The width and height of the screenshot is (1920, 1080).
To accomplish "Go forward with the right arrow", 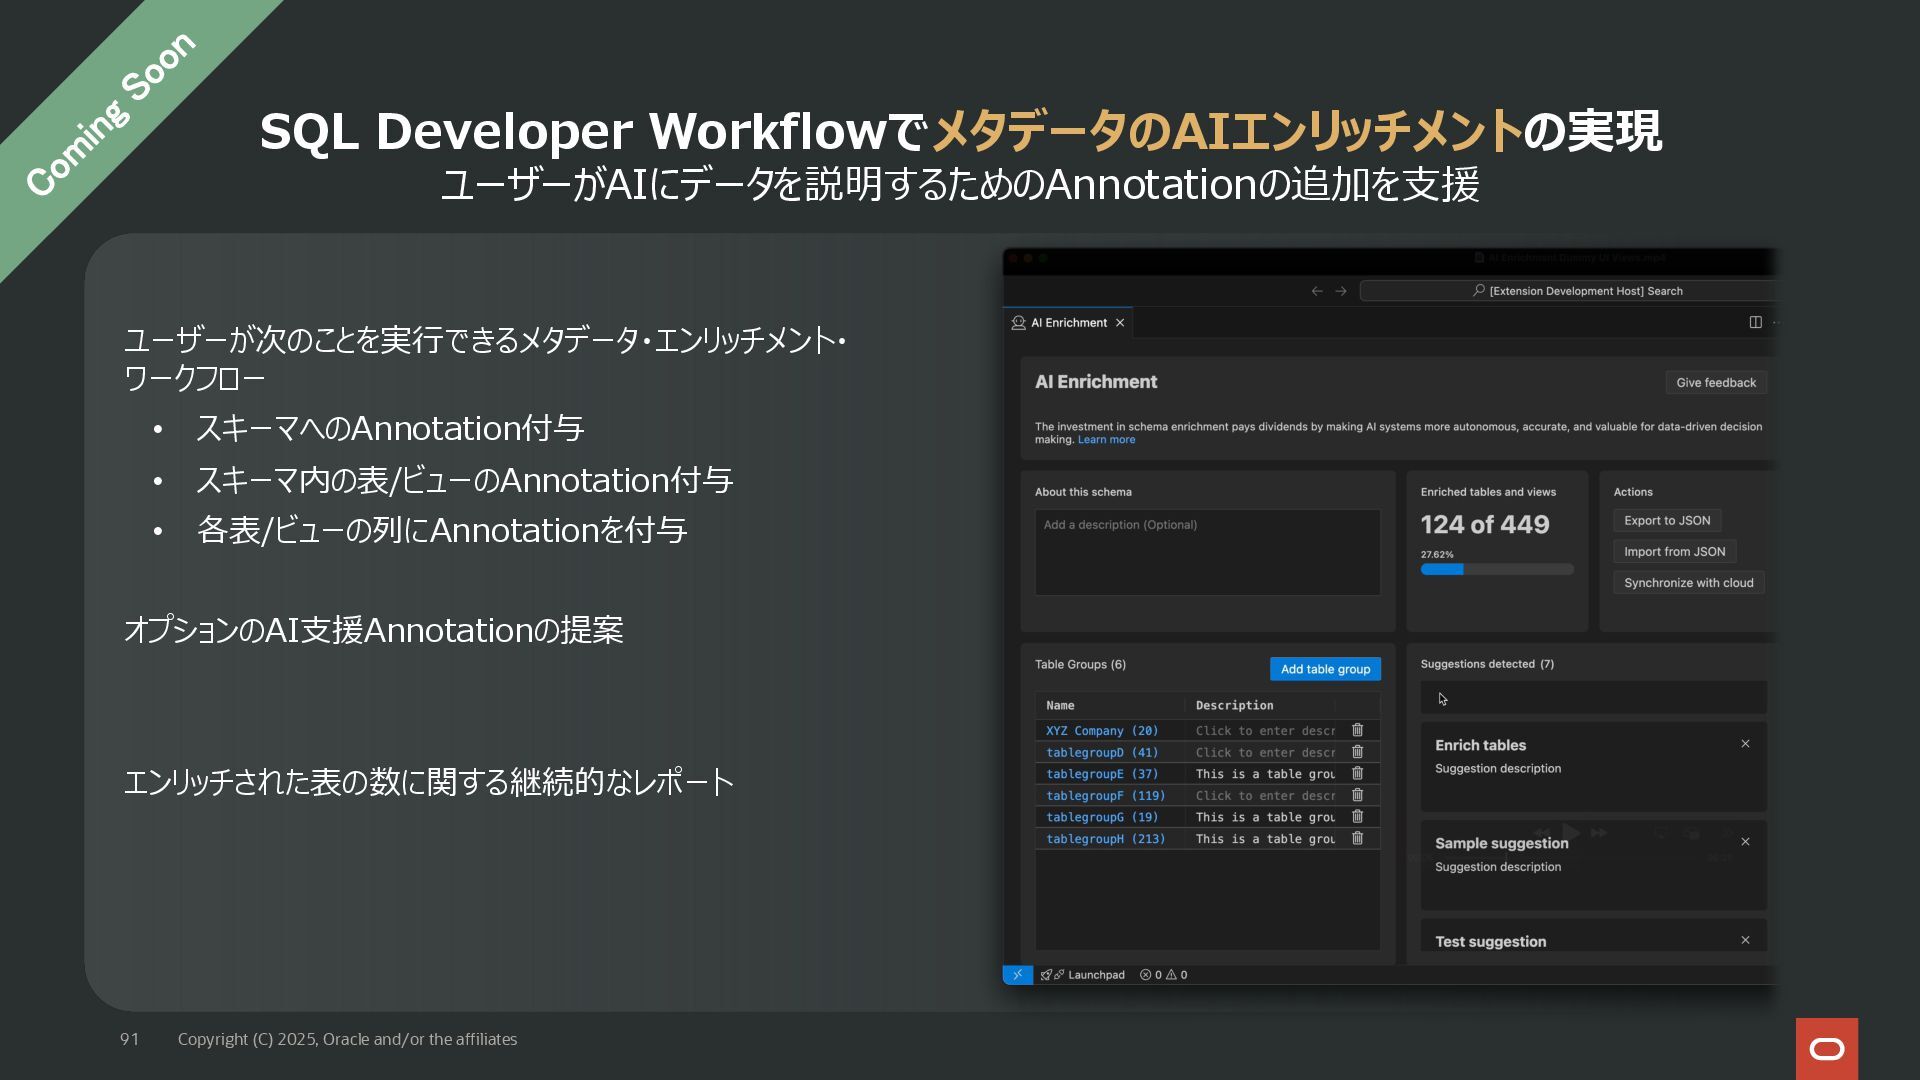I will tap(1341, 291).
